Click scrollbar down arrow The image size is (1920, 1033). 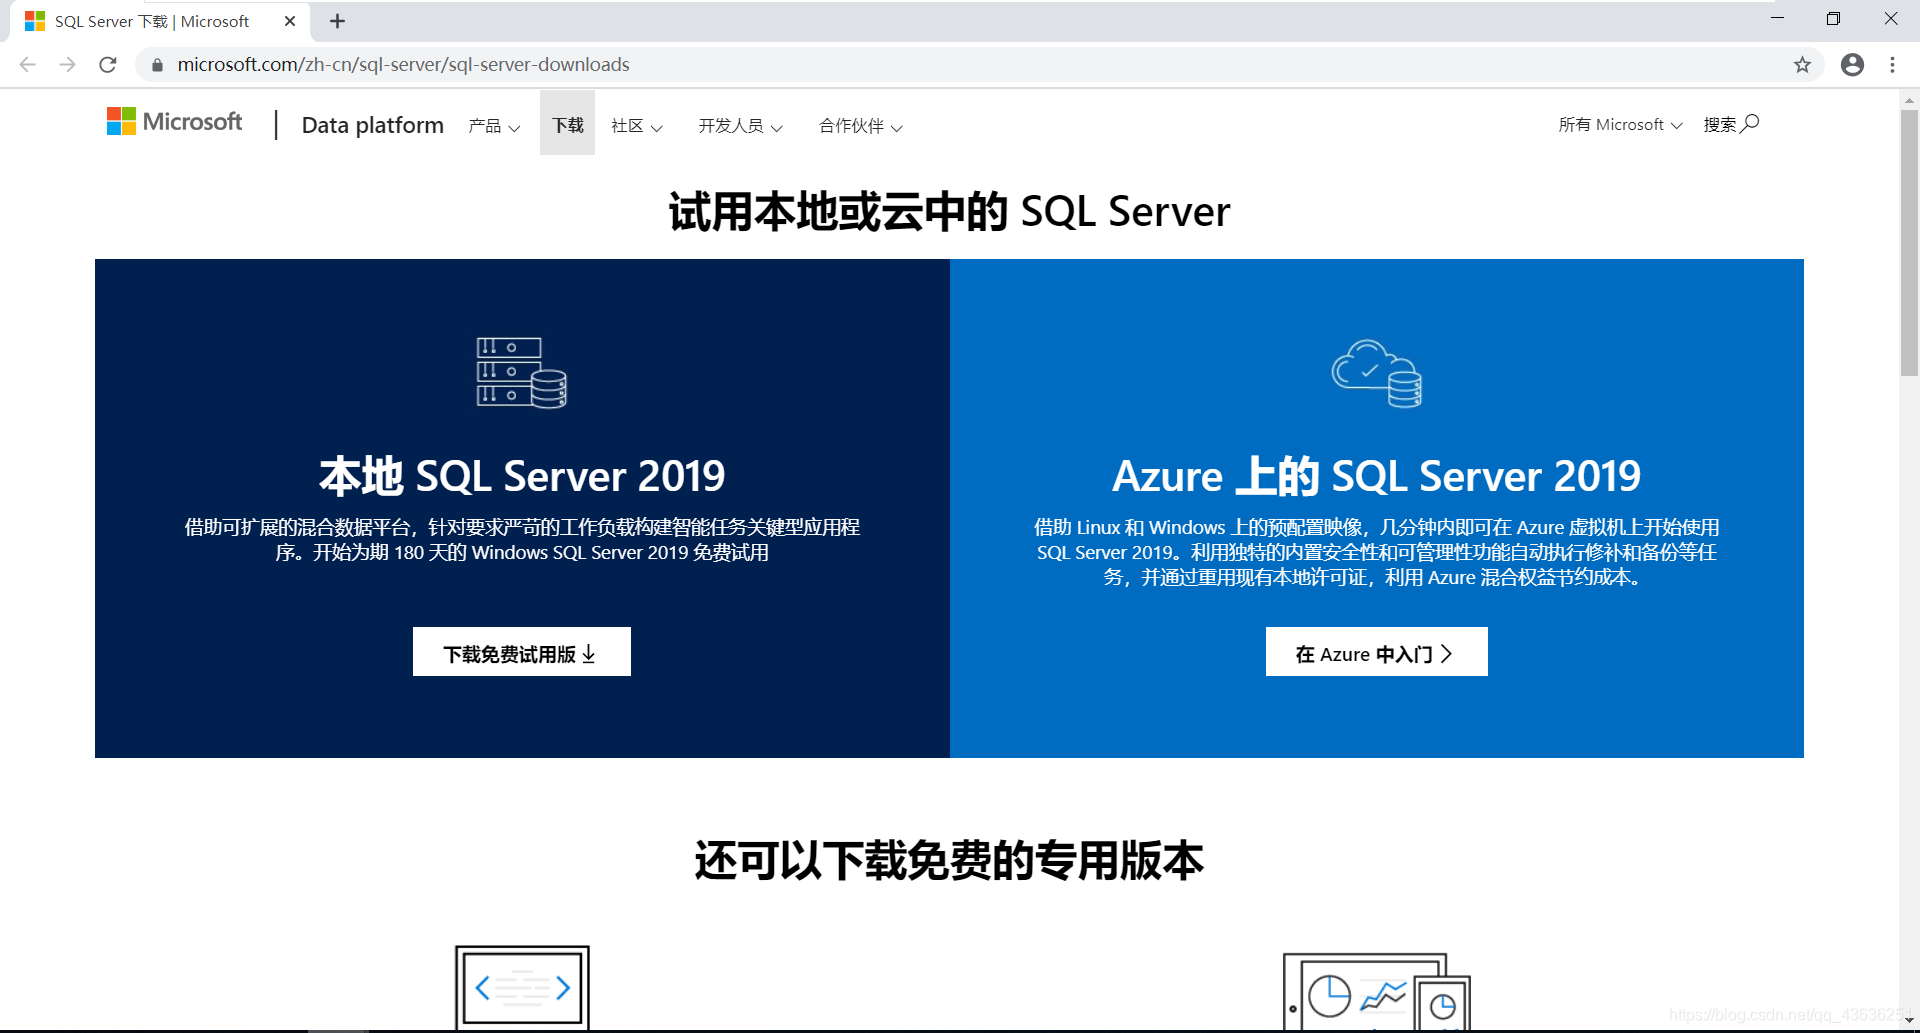point(1909,1020)
